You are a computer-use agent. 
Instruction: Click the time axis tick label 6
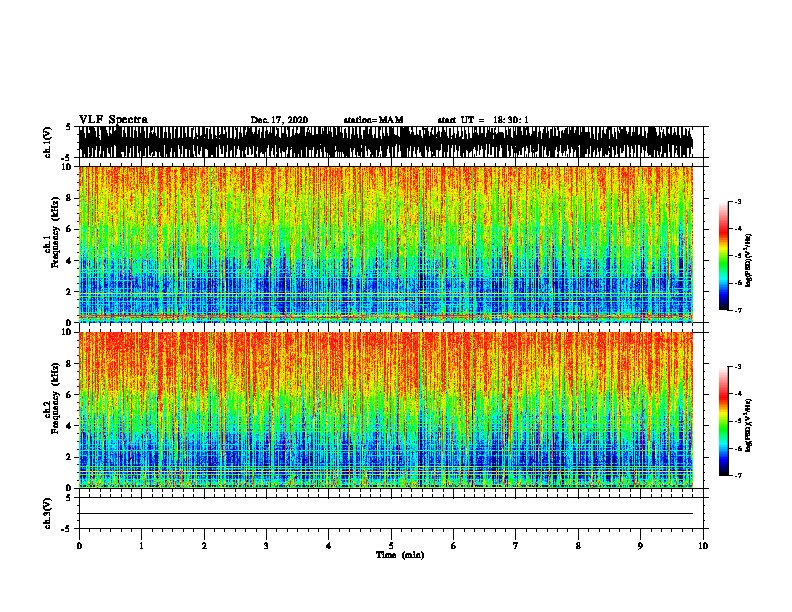(x=454, y=546)
